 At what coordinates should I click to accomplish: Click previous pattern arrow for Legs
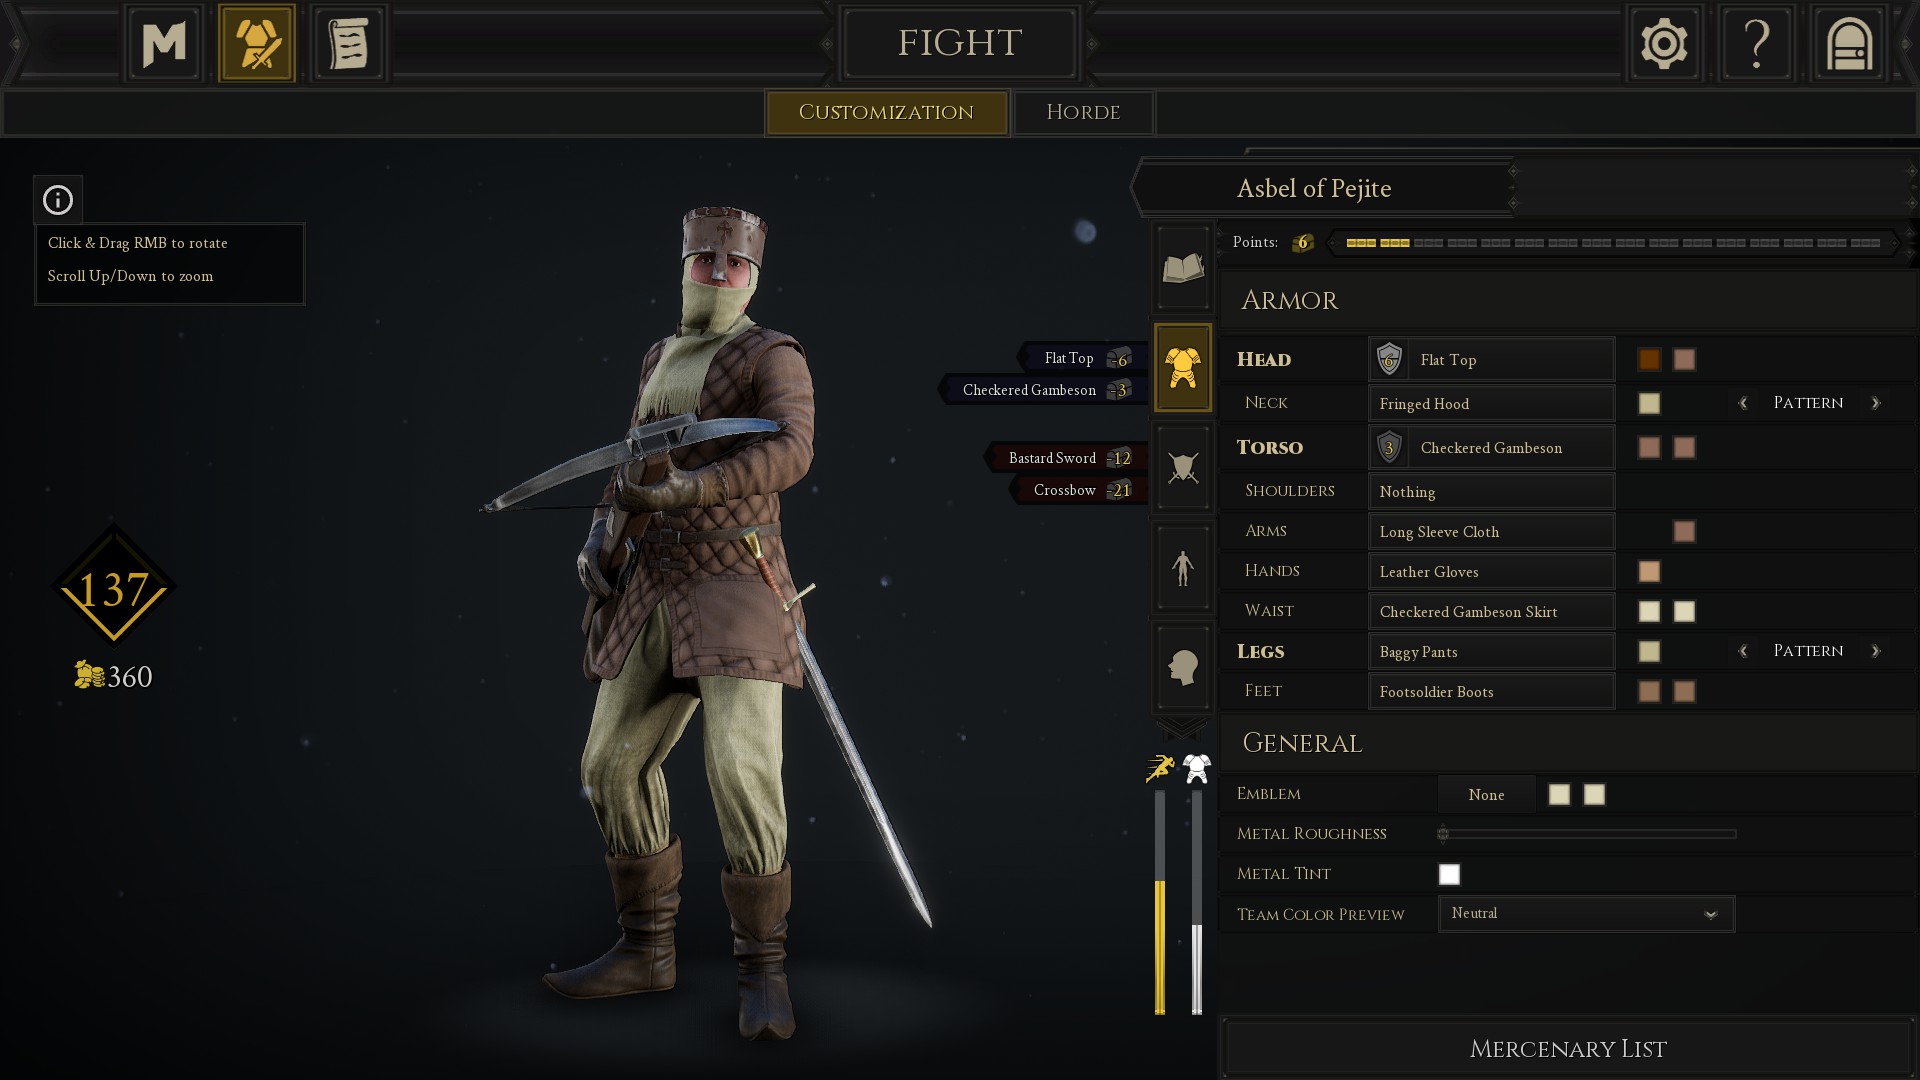coord(1743,651)
